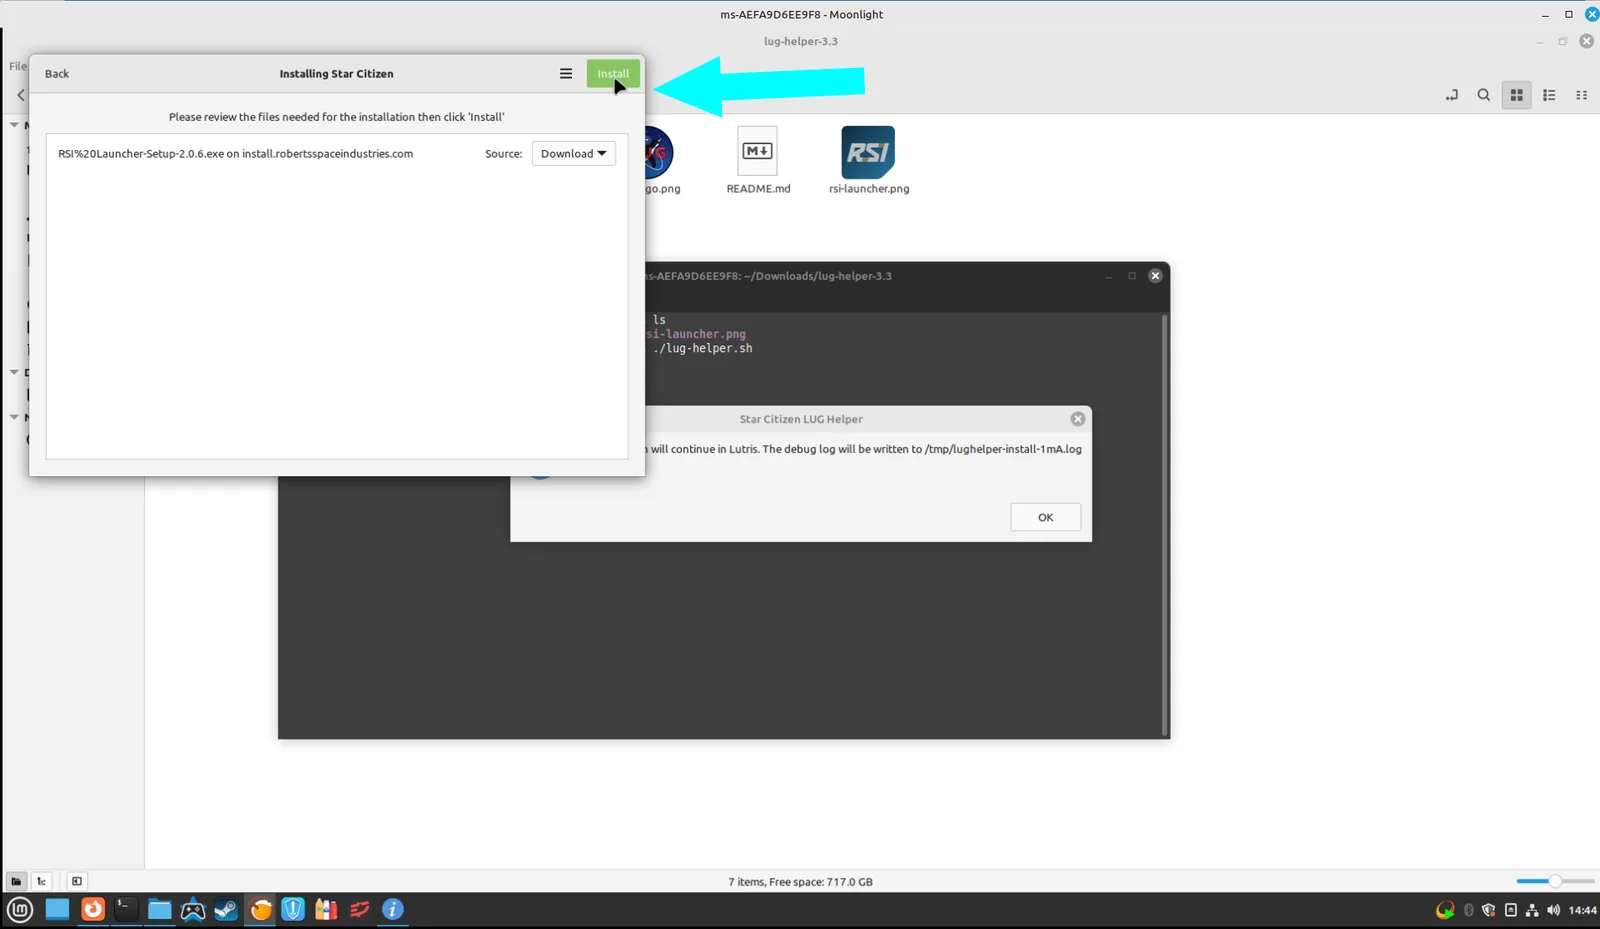
Task: Show places in file manager sidebar
Action: [16, 881]
